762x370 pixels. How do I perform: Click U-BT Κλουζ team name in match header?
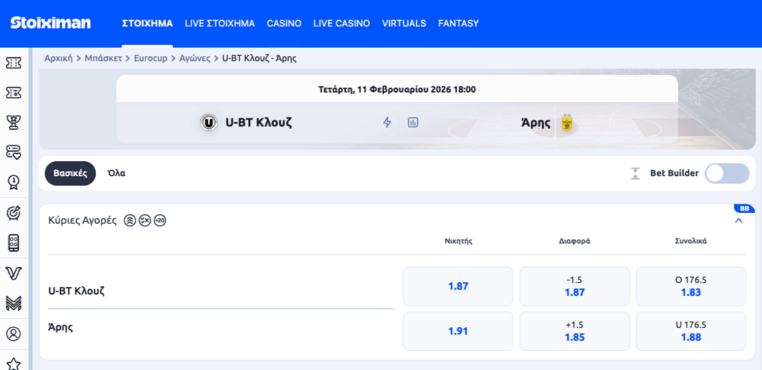259,123
